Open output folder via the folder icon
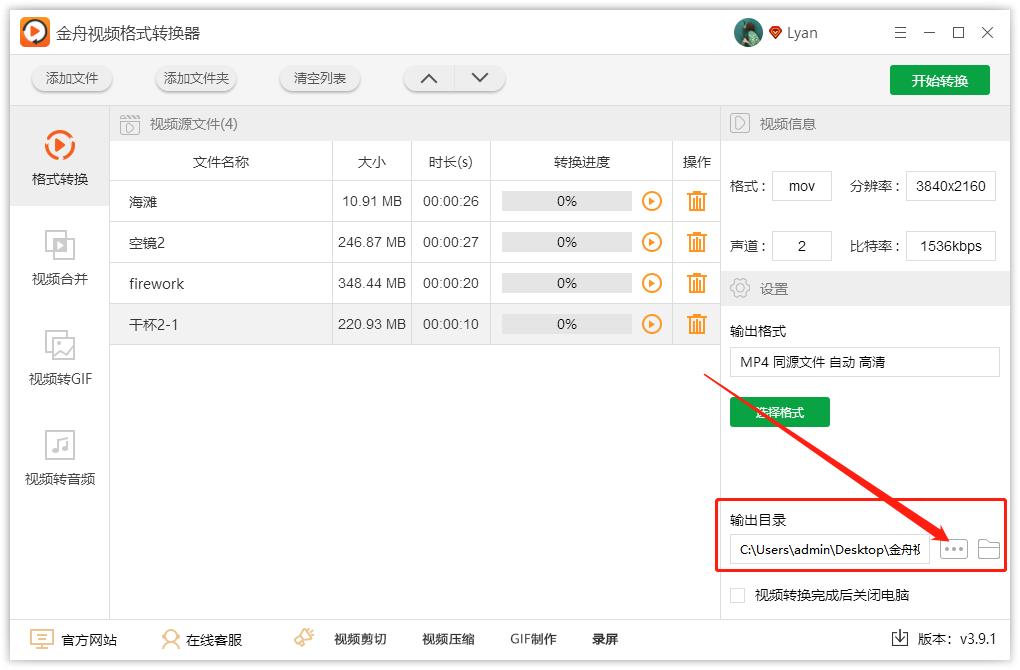Screen dimensions: 1020x670 (987, 549)
